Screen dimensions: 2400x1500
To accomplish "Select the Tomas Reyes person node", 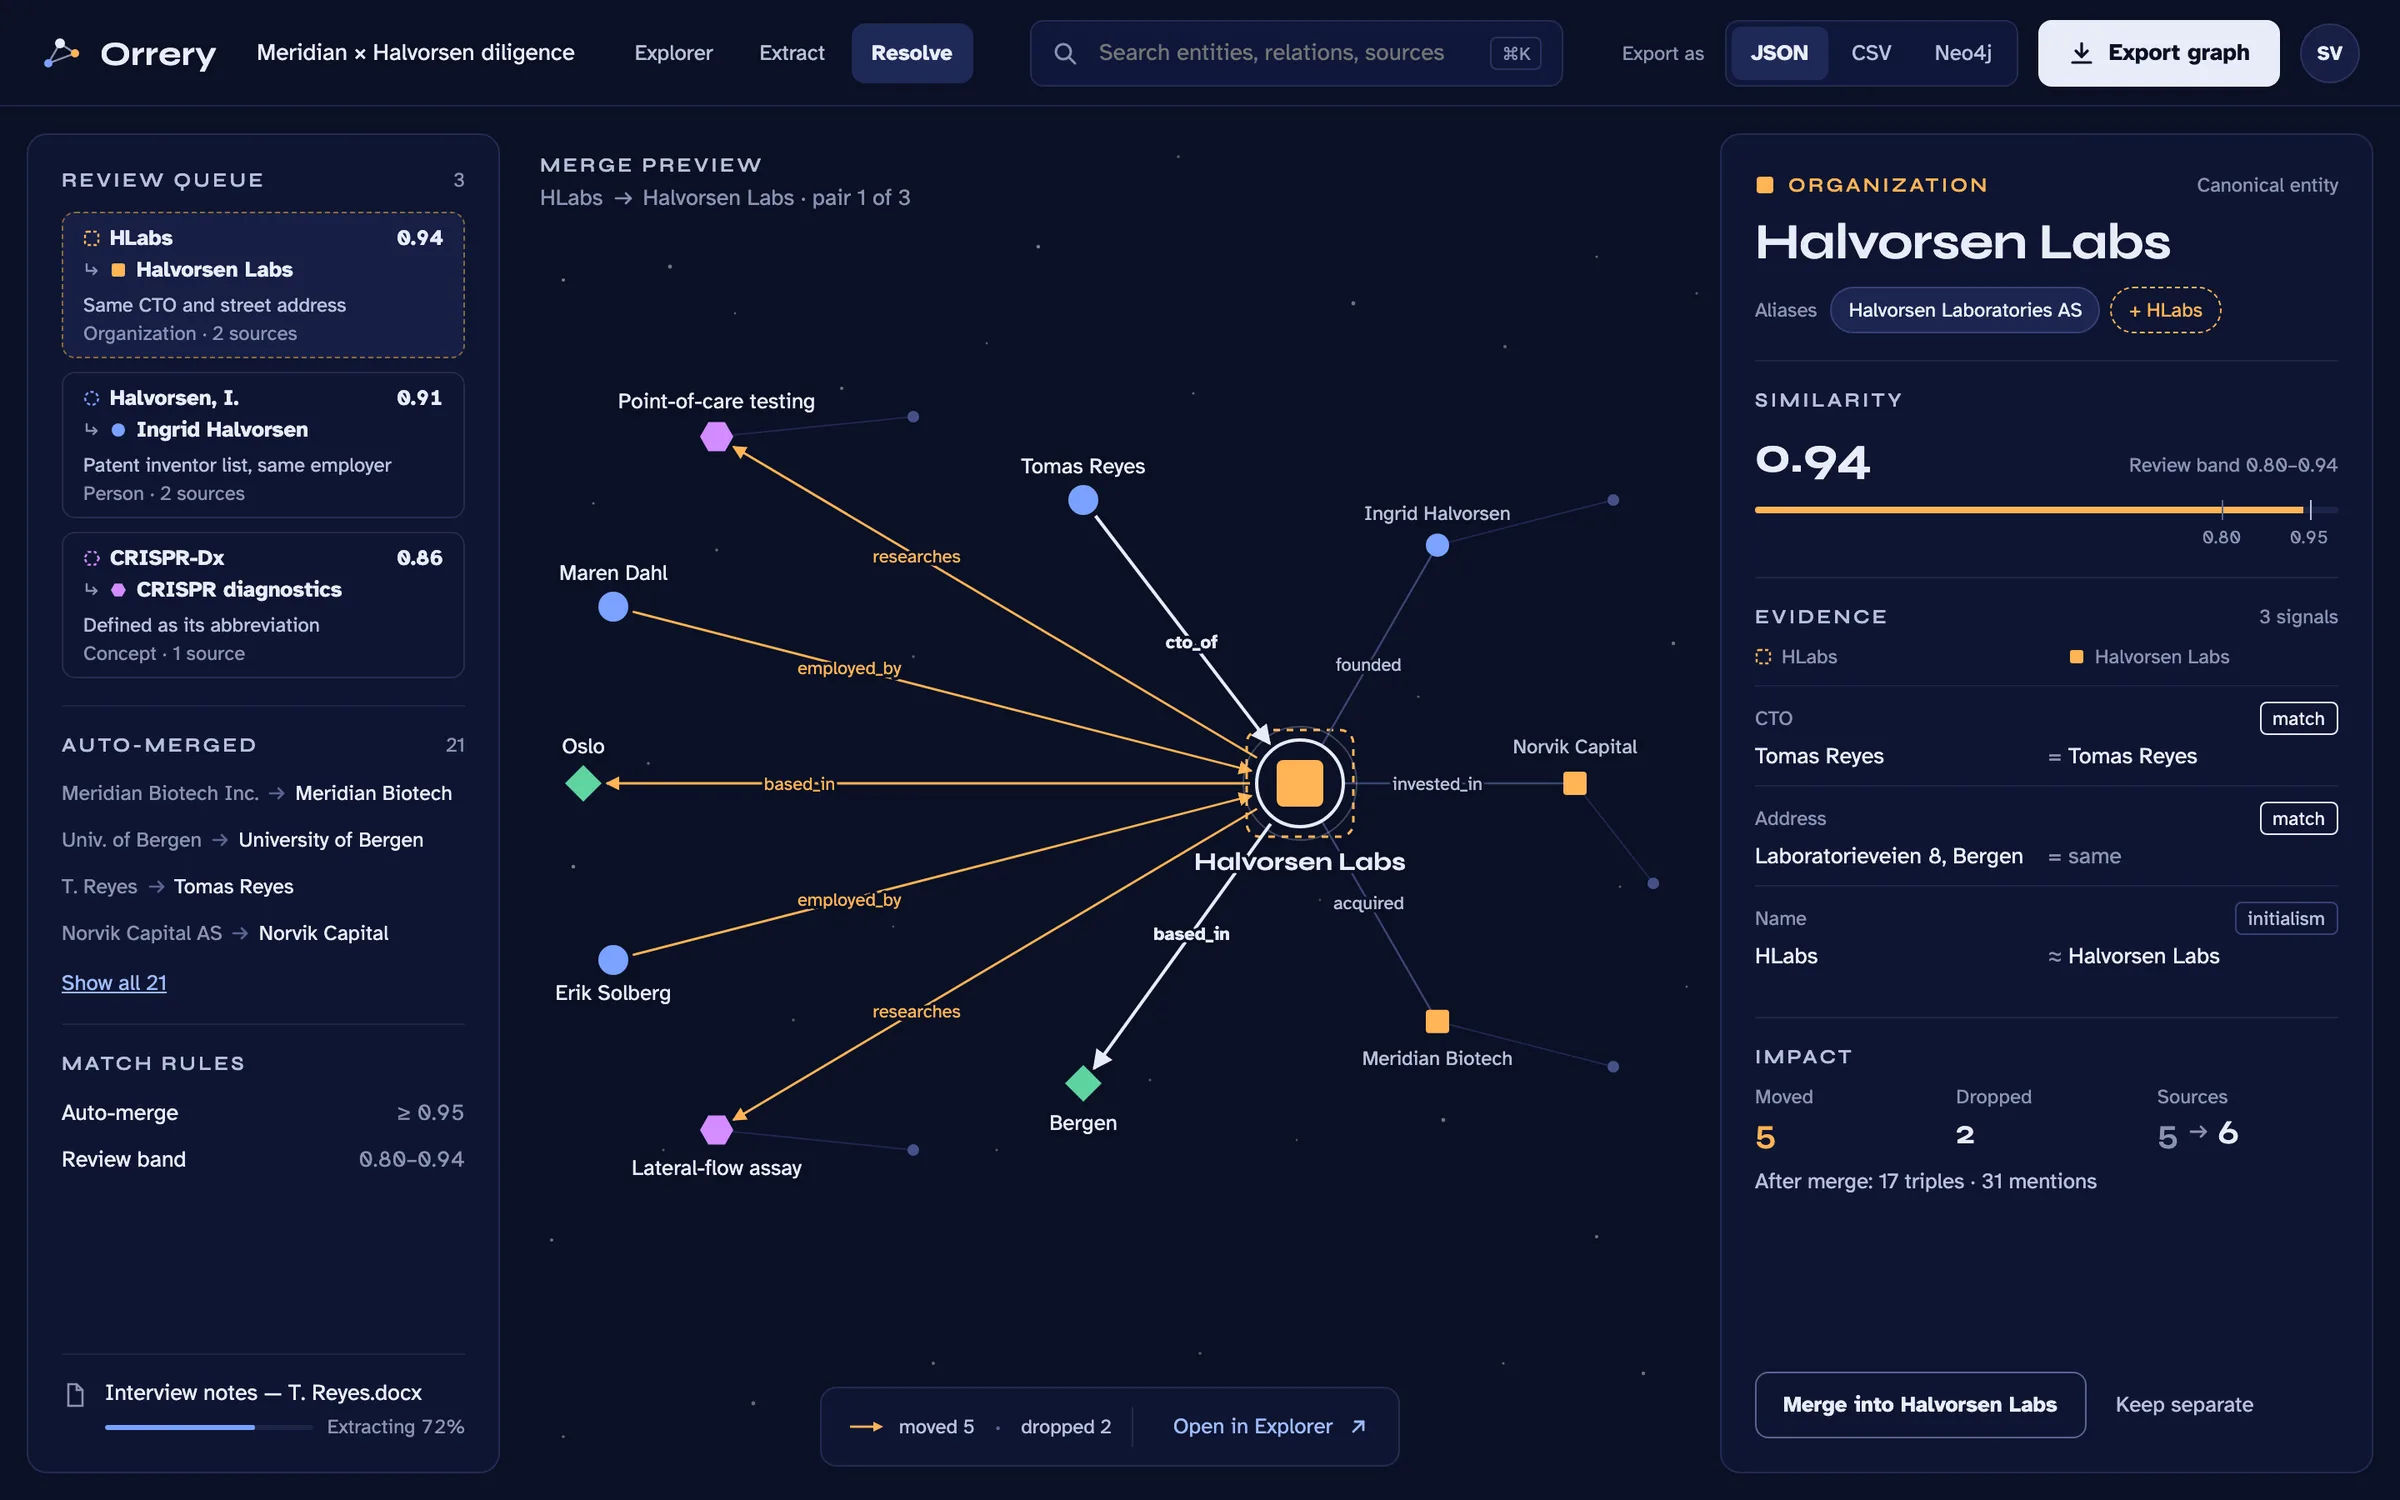I will [1083, 499].
